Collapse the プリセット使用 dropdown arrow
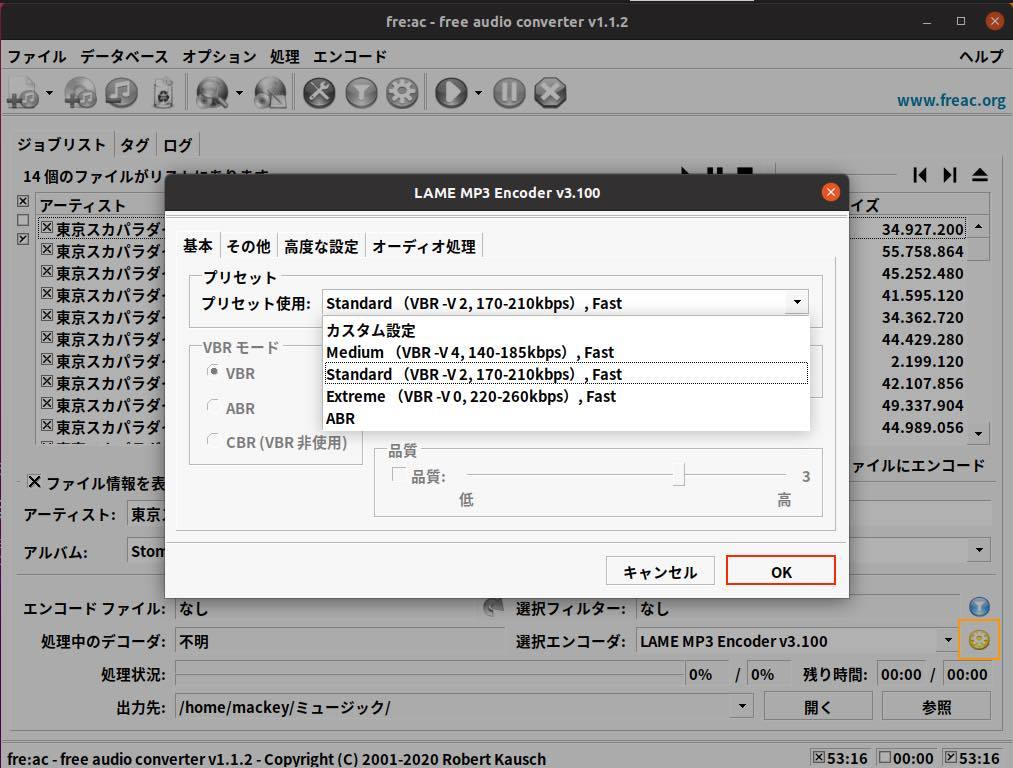The image size is (1013, 768). 797,302
